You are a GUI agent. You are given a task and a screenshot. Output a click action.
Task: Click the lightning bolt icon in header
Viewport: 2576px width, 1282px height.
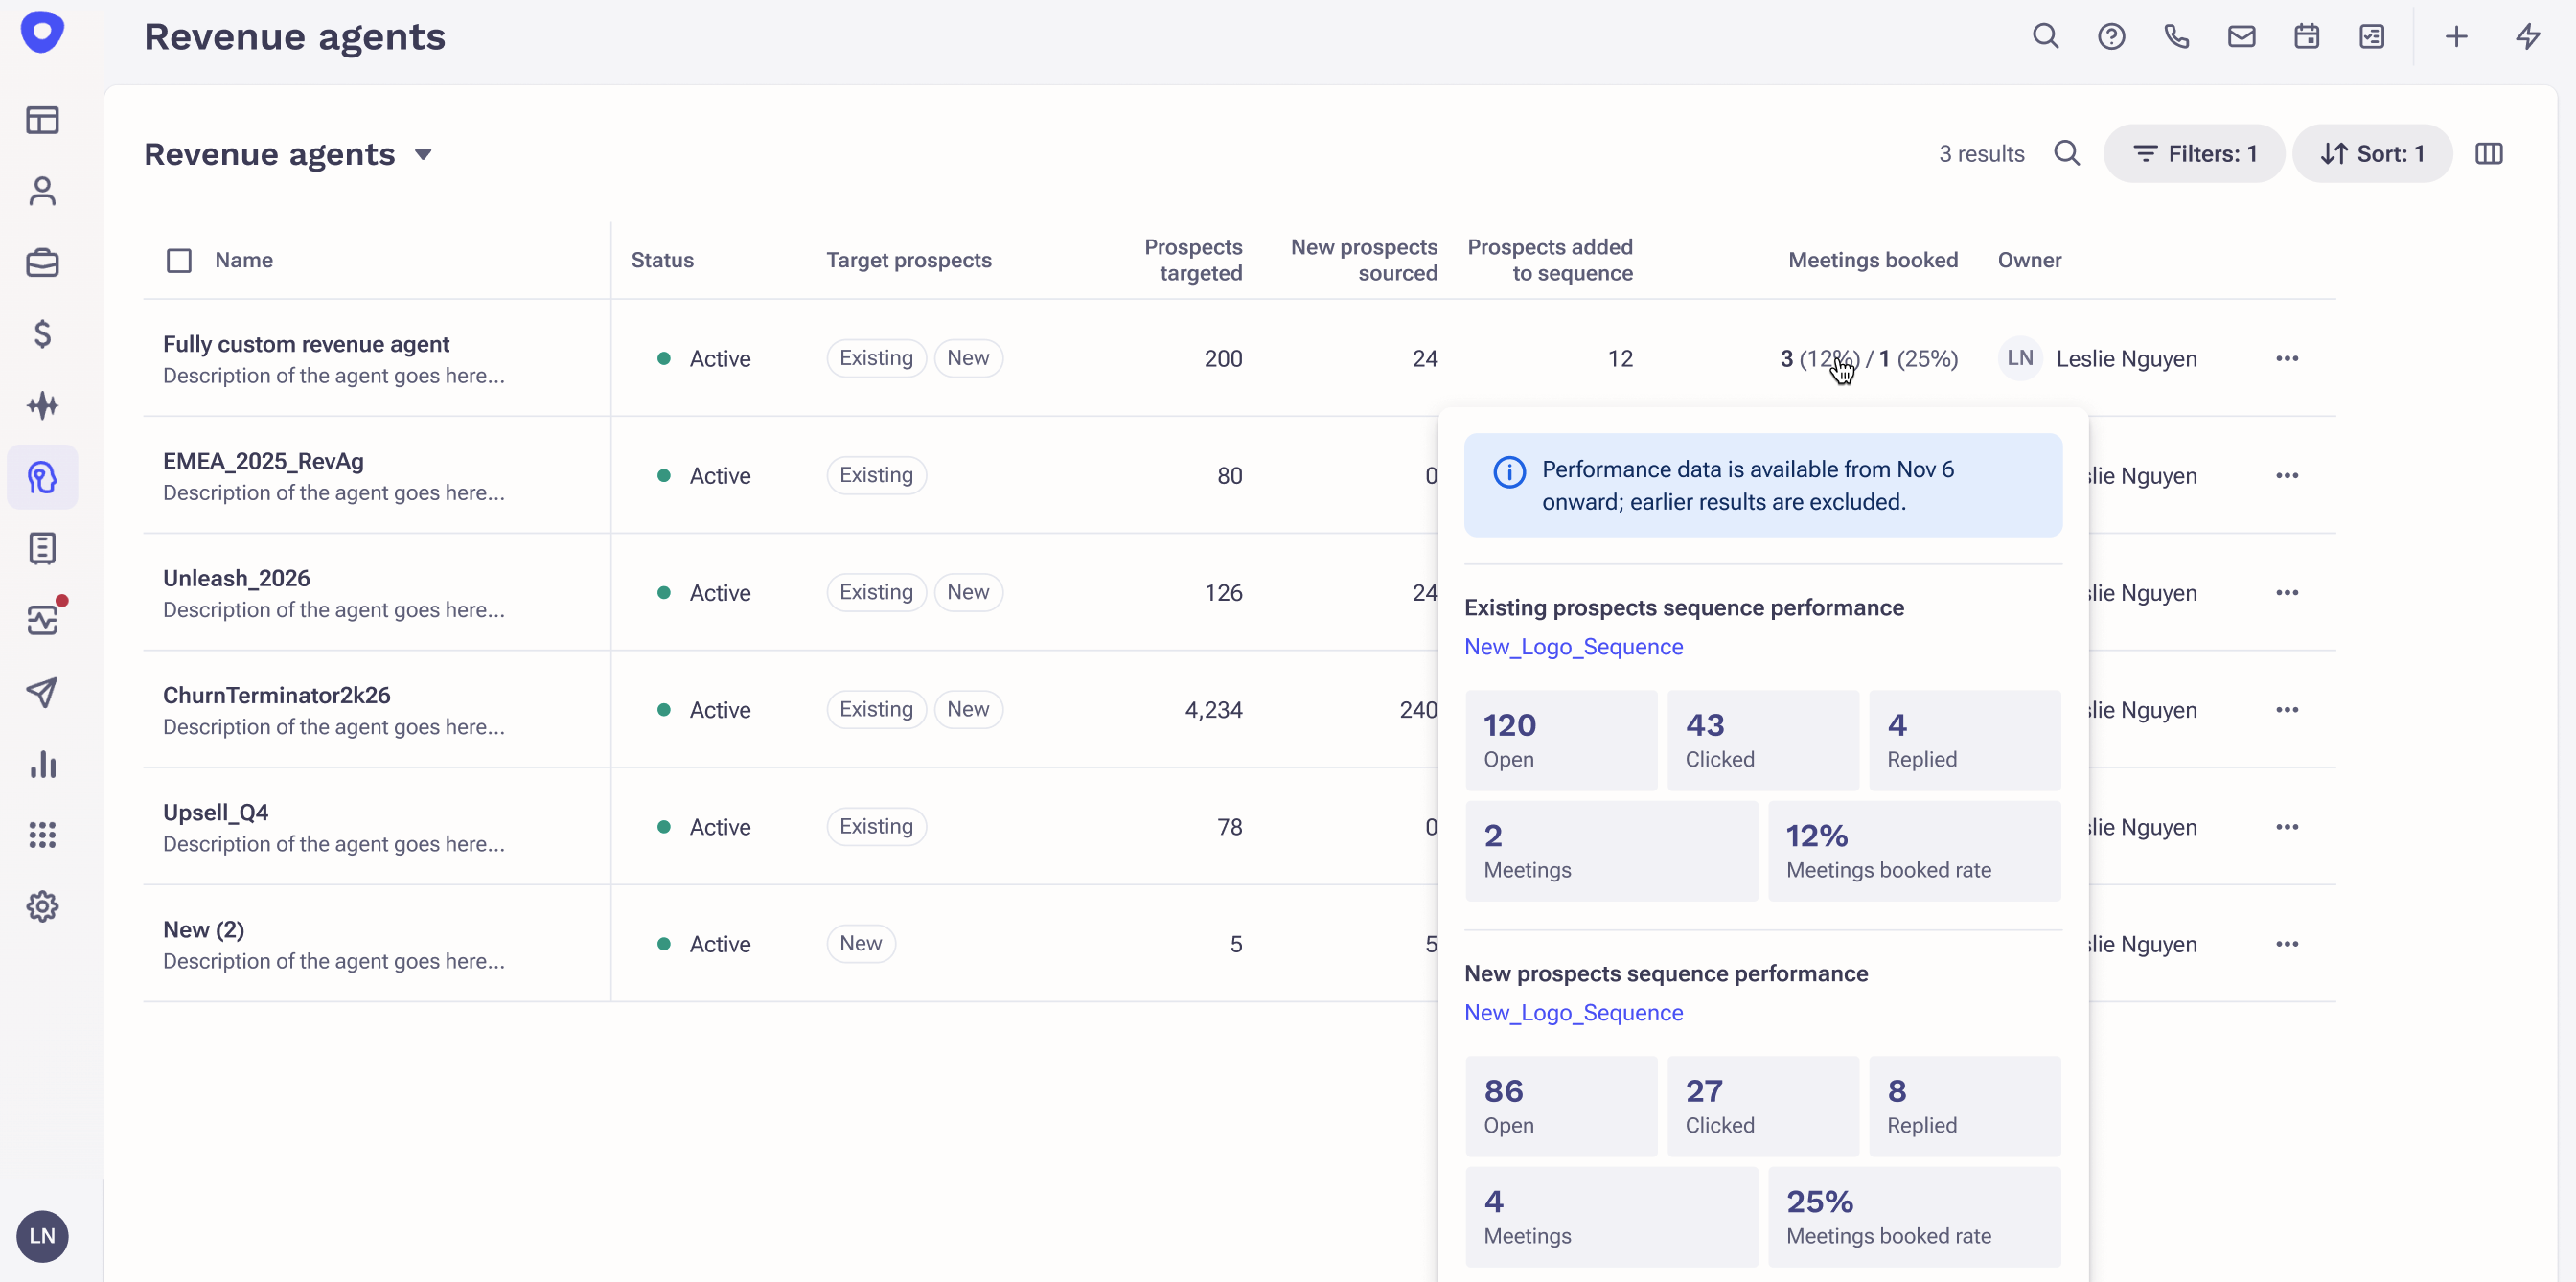[x=2527, y=37]
